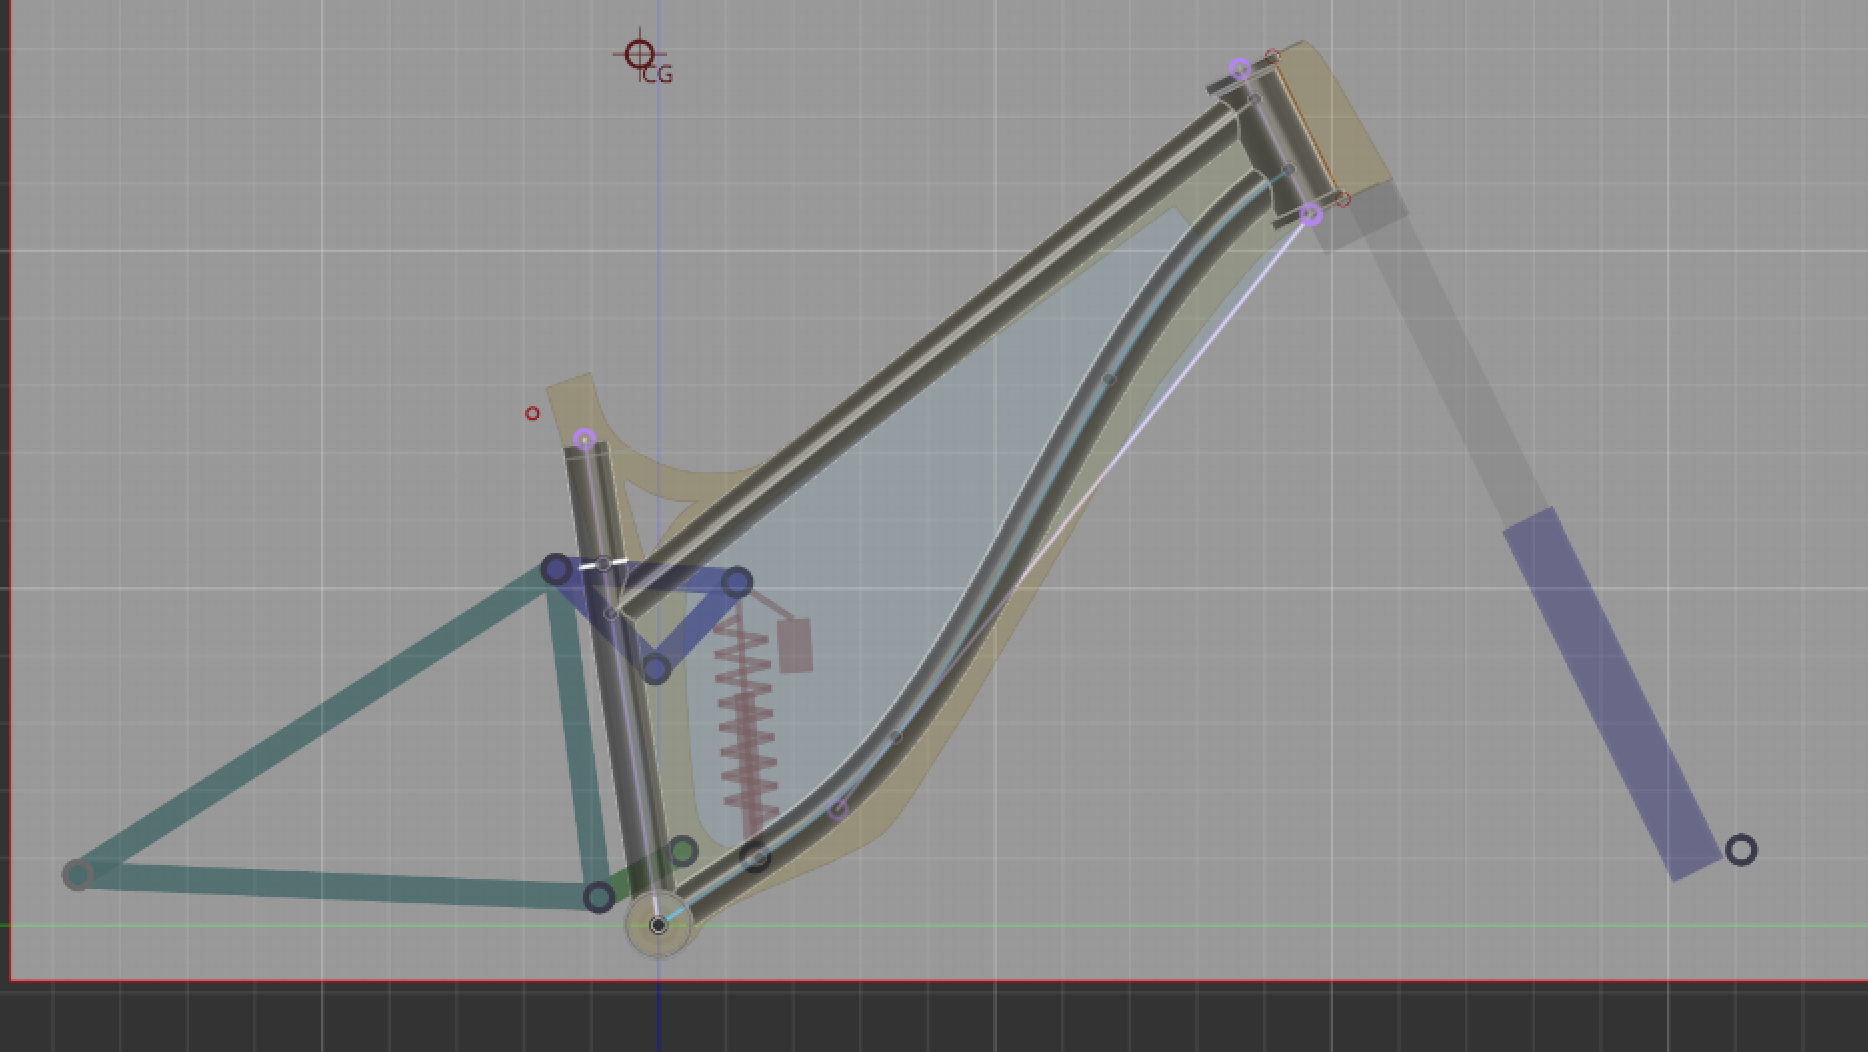Select the shock damper body rectangle
The width and height of the screenshot is (1868, 1052).
[x=796, y=644]
